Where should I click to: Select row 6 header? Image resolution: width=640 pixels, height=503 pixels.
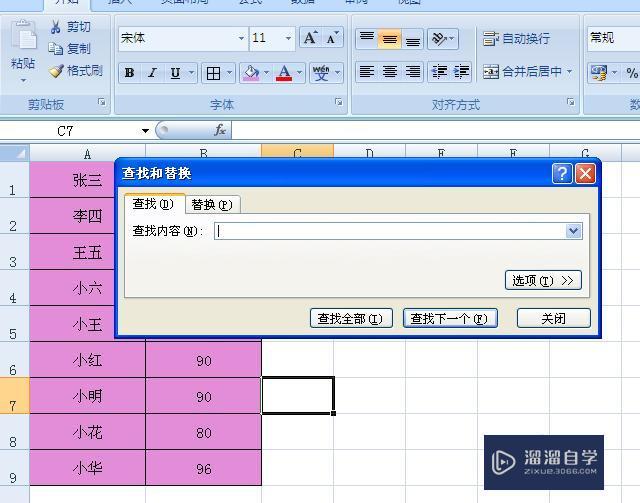15,360
